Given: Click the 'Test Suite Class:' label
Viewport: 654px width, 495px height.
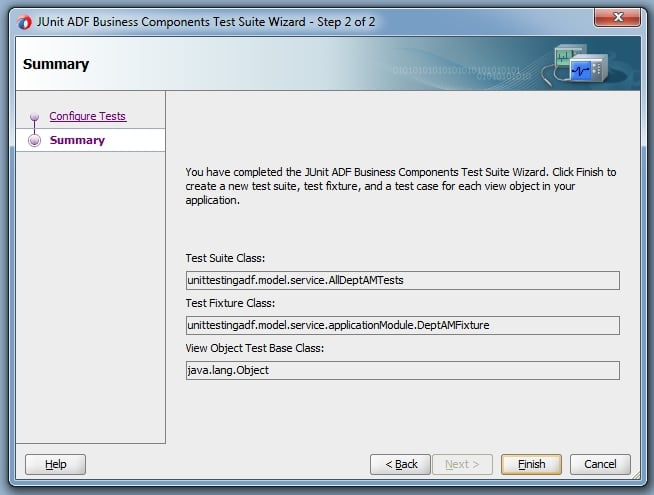Looking at the screenshot, I should (x=225, y=258).
